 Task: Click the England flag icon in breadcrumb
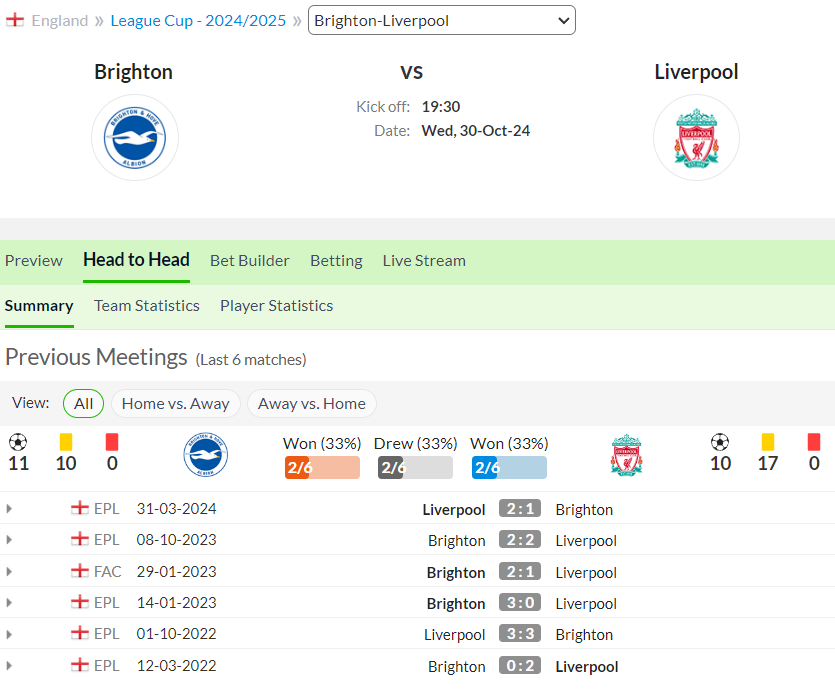click(x=15, y=20)
